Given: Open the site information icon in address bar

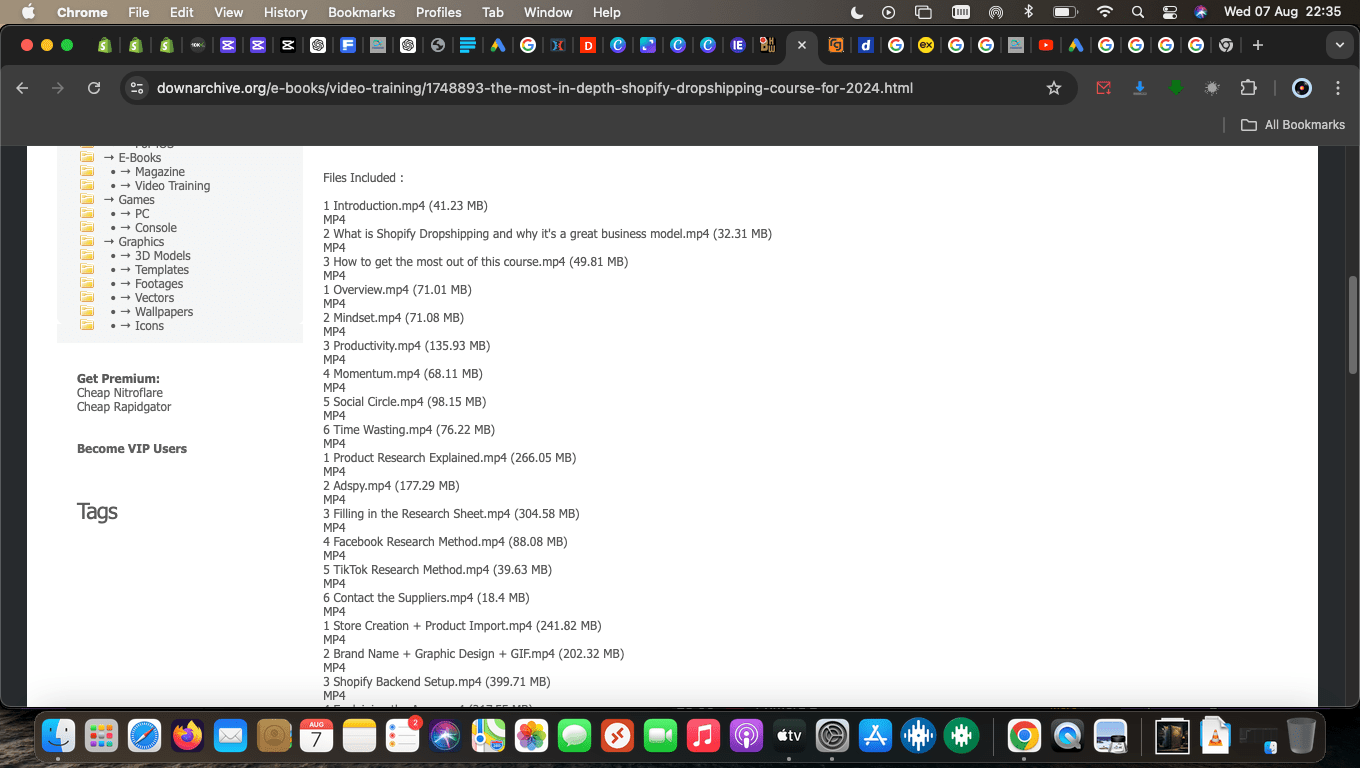Looking at the screenshot, I should 138,88.
